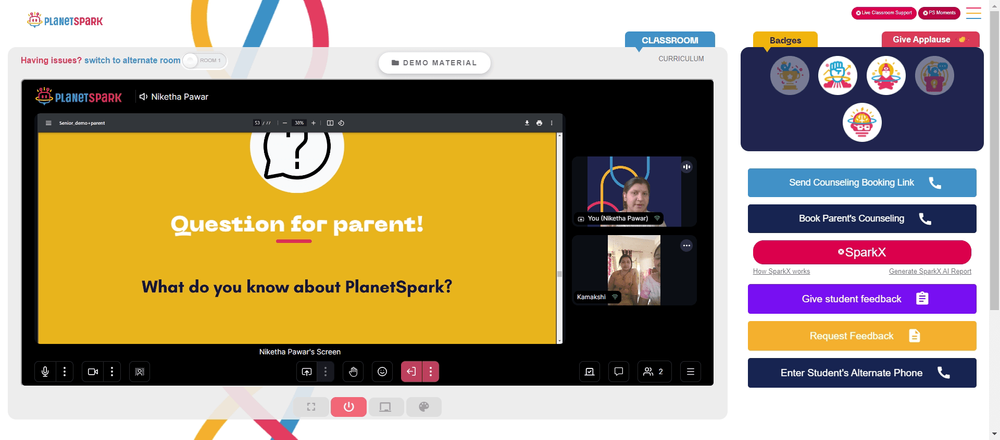Open the chat panel icon
Viewport: 1000px width, 440px height.
click(619, 372)
